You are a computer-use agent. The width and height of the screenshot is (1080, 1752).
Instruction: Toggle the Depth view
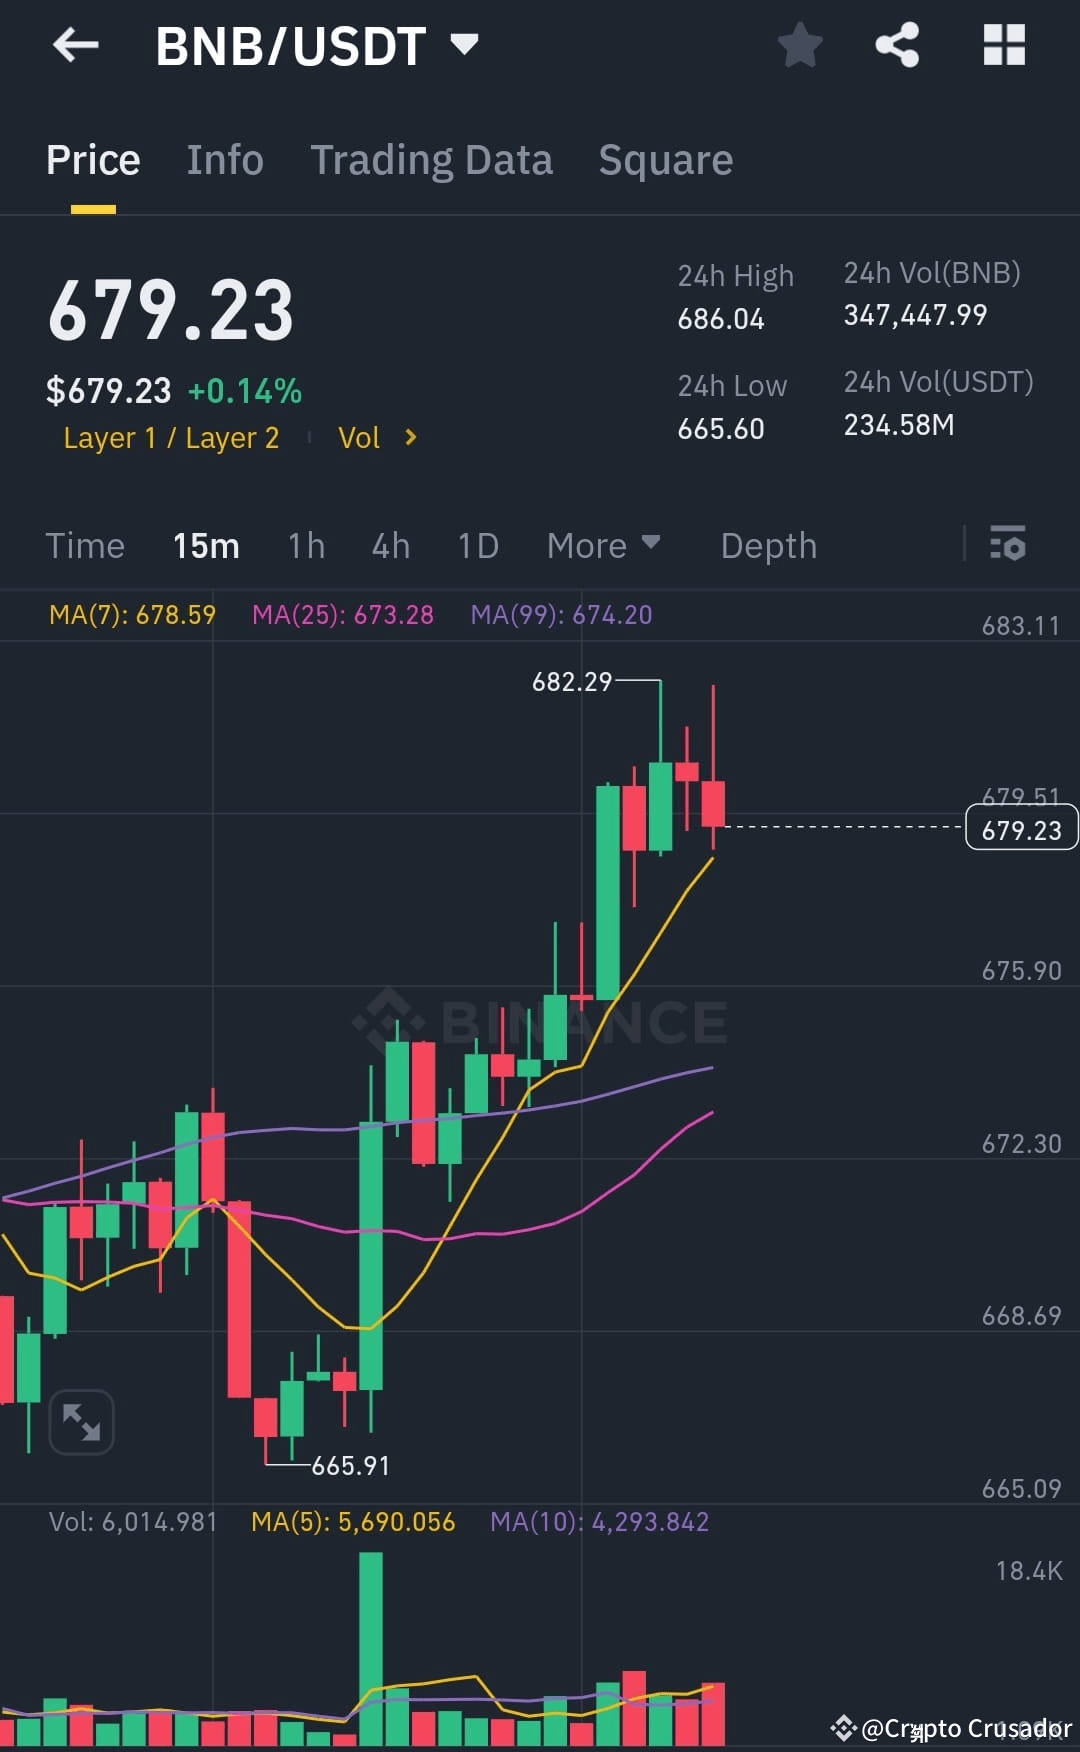(x=768, y=545)
